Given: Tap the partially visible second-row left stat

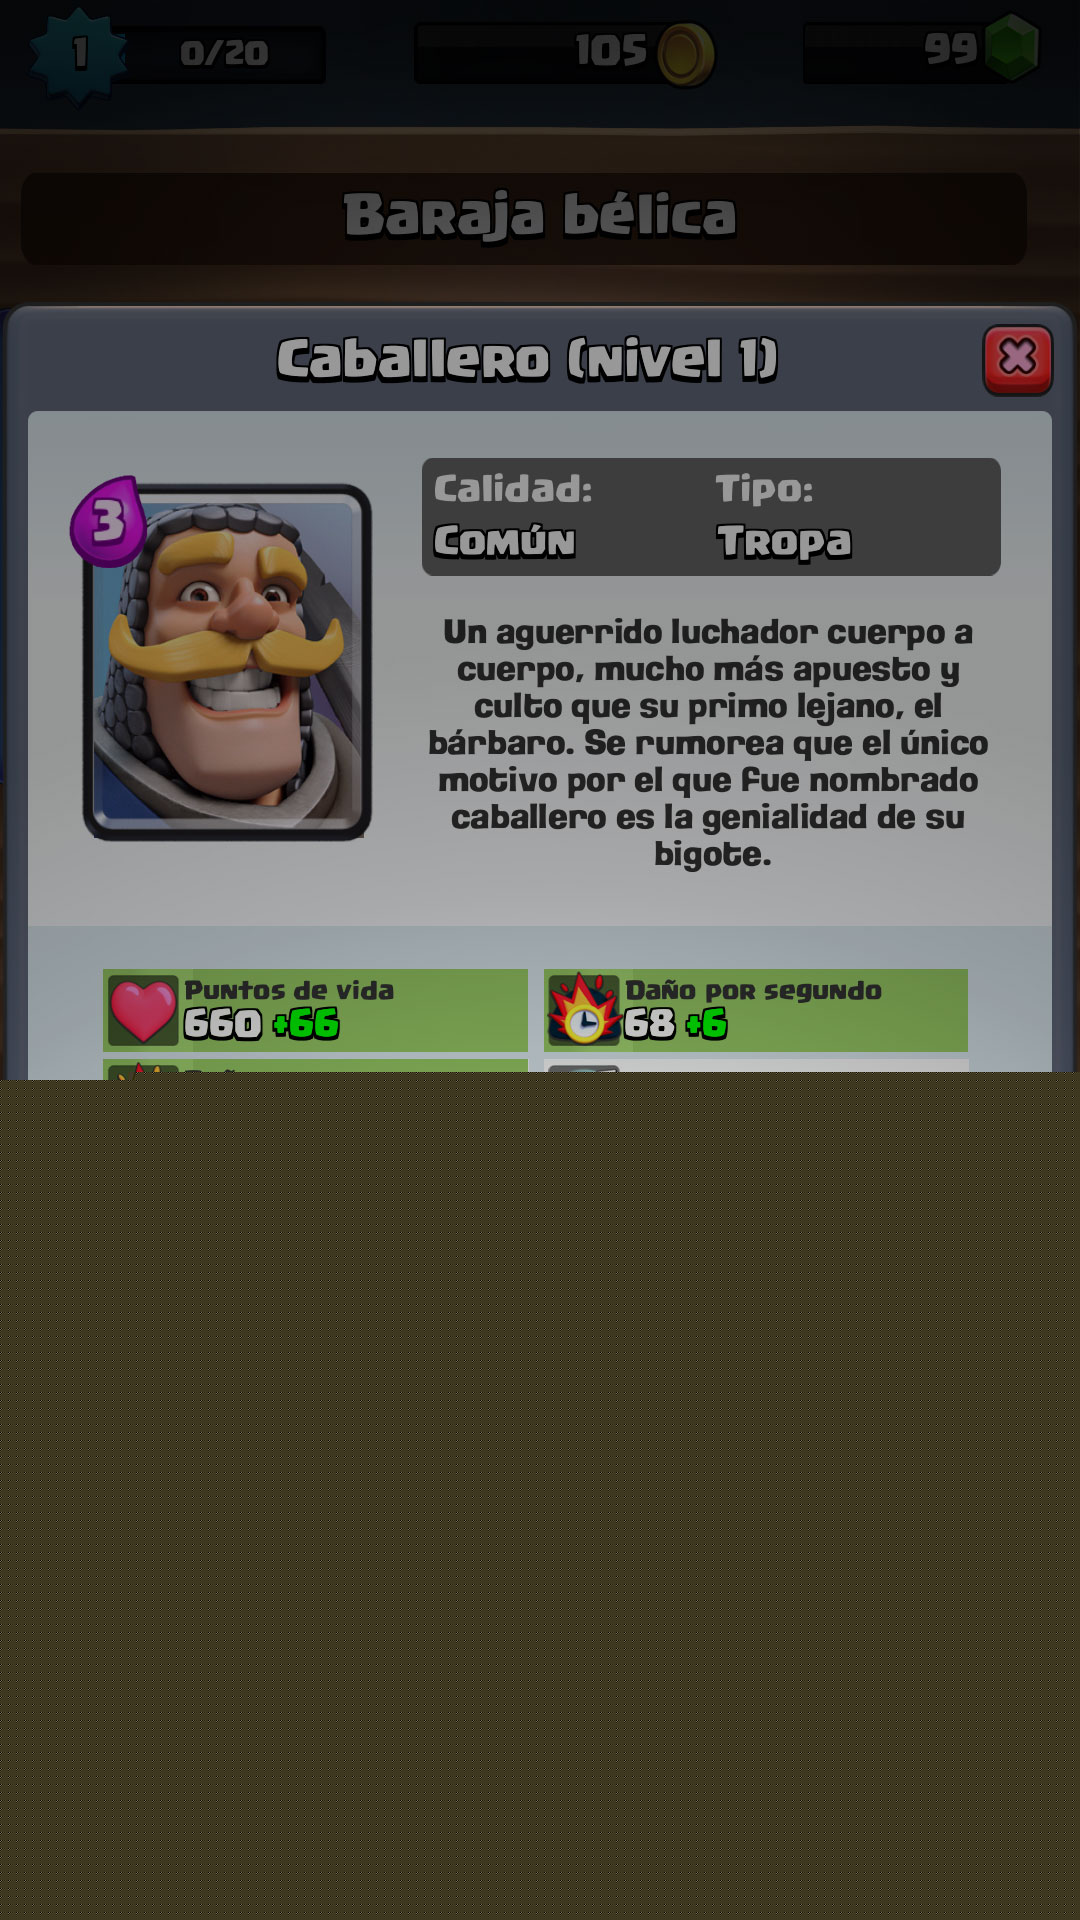Looking at the screenshot, I should pyautogui.click(x=315, y=1069).
